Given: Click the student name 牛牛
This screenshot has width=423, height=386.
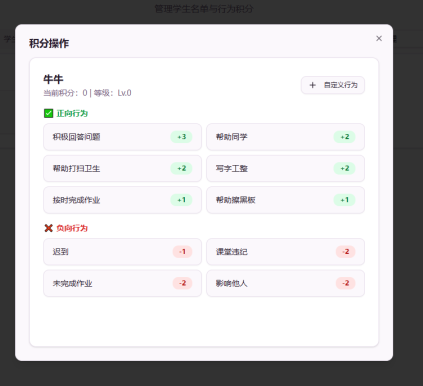Looking at the screenshot, I should click(x=53, y=79).
